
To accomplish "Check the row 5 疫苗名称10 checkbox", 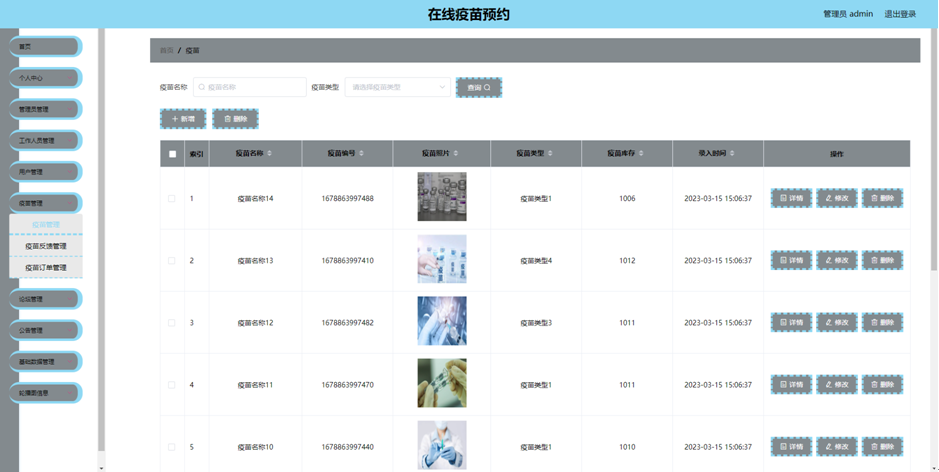I will (172, 447).
